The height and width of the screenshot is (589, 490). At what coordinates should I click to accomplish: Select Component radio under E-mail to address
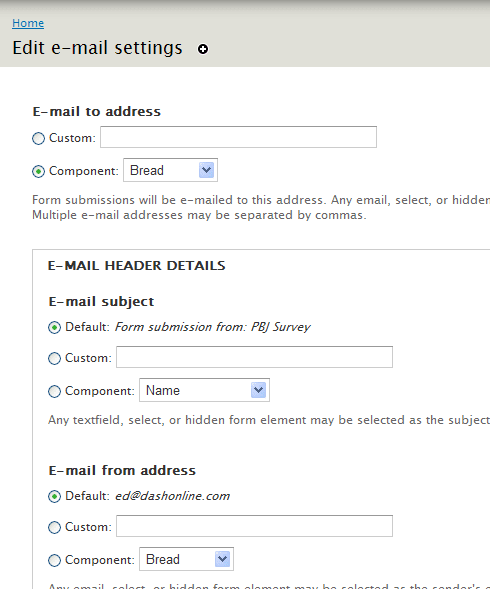[x=38, y=171]
